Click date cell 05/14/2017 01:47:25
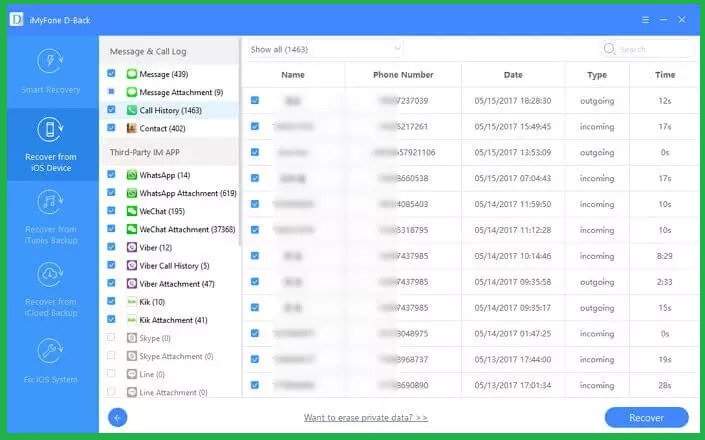This screenshot has height=440, width=705. (x=513, y=333)
